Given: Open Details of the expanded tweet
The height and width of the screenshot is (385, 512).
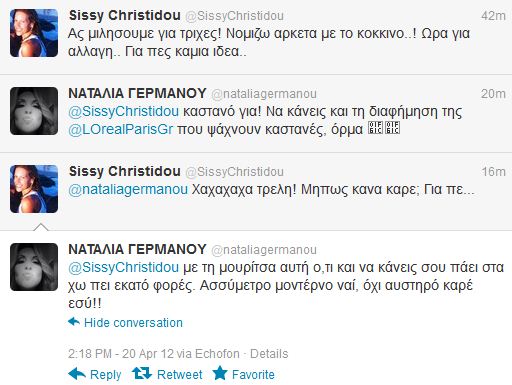Looking at the screenshot, I should pos(269,354).
